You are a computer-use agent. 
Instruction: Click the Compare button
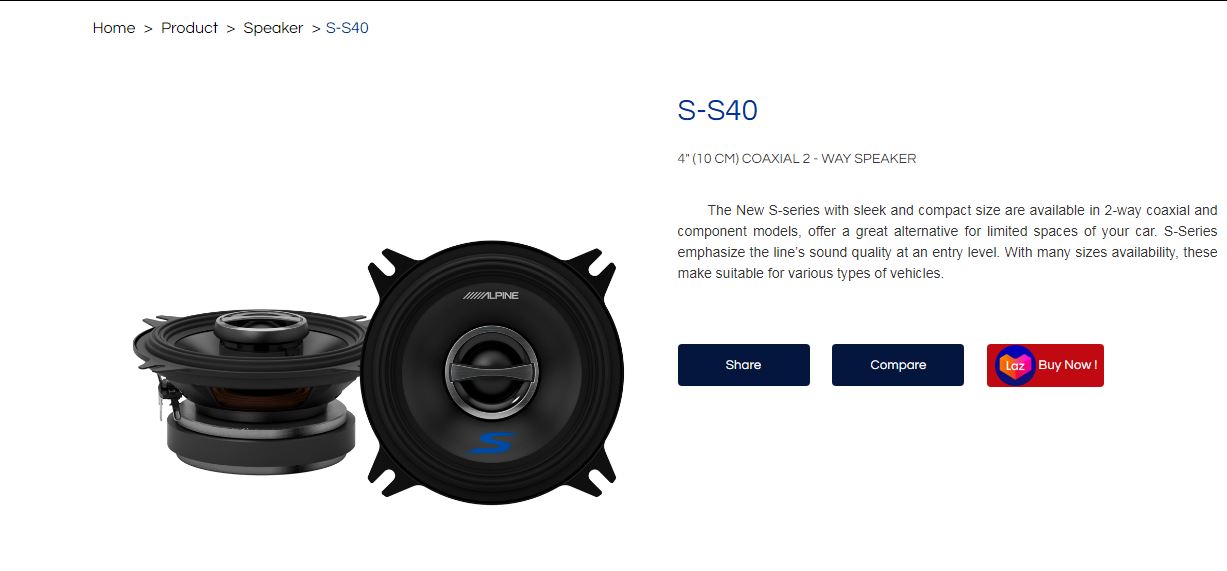(898, 365)
